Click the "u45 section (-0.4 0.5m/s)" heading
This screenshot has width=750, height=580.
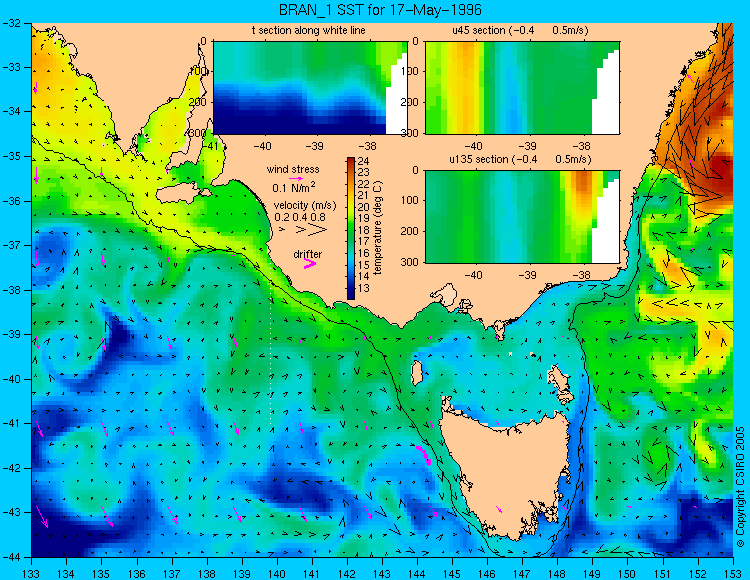coord(520,30)
